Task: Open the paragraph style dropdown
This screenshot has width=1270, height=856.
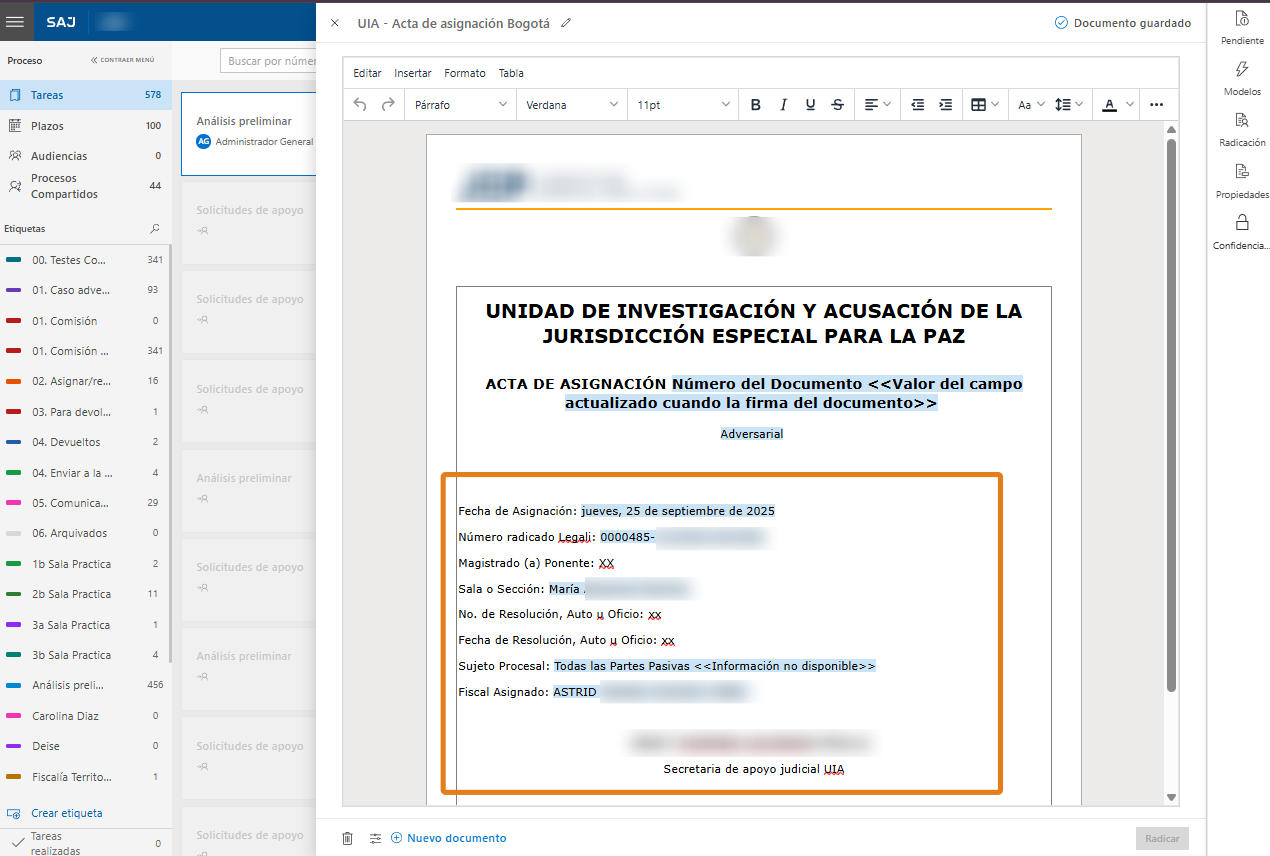Action: click(459, 104)
